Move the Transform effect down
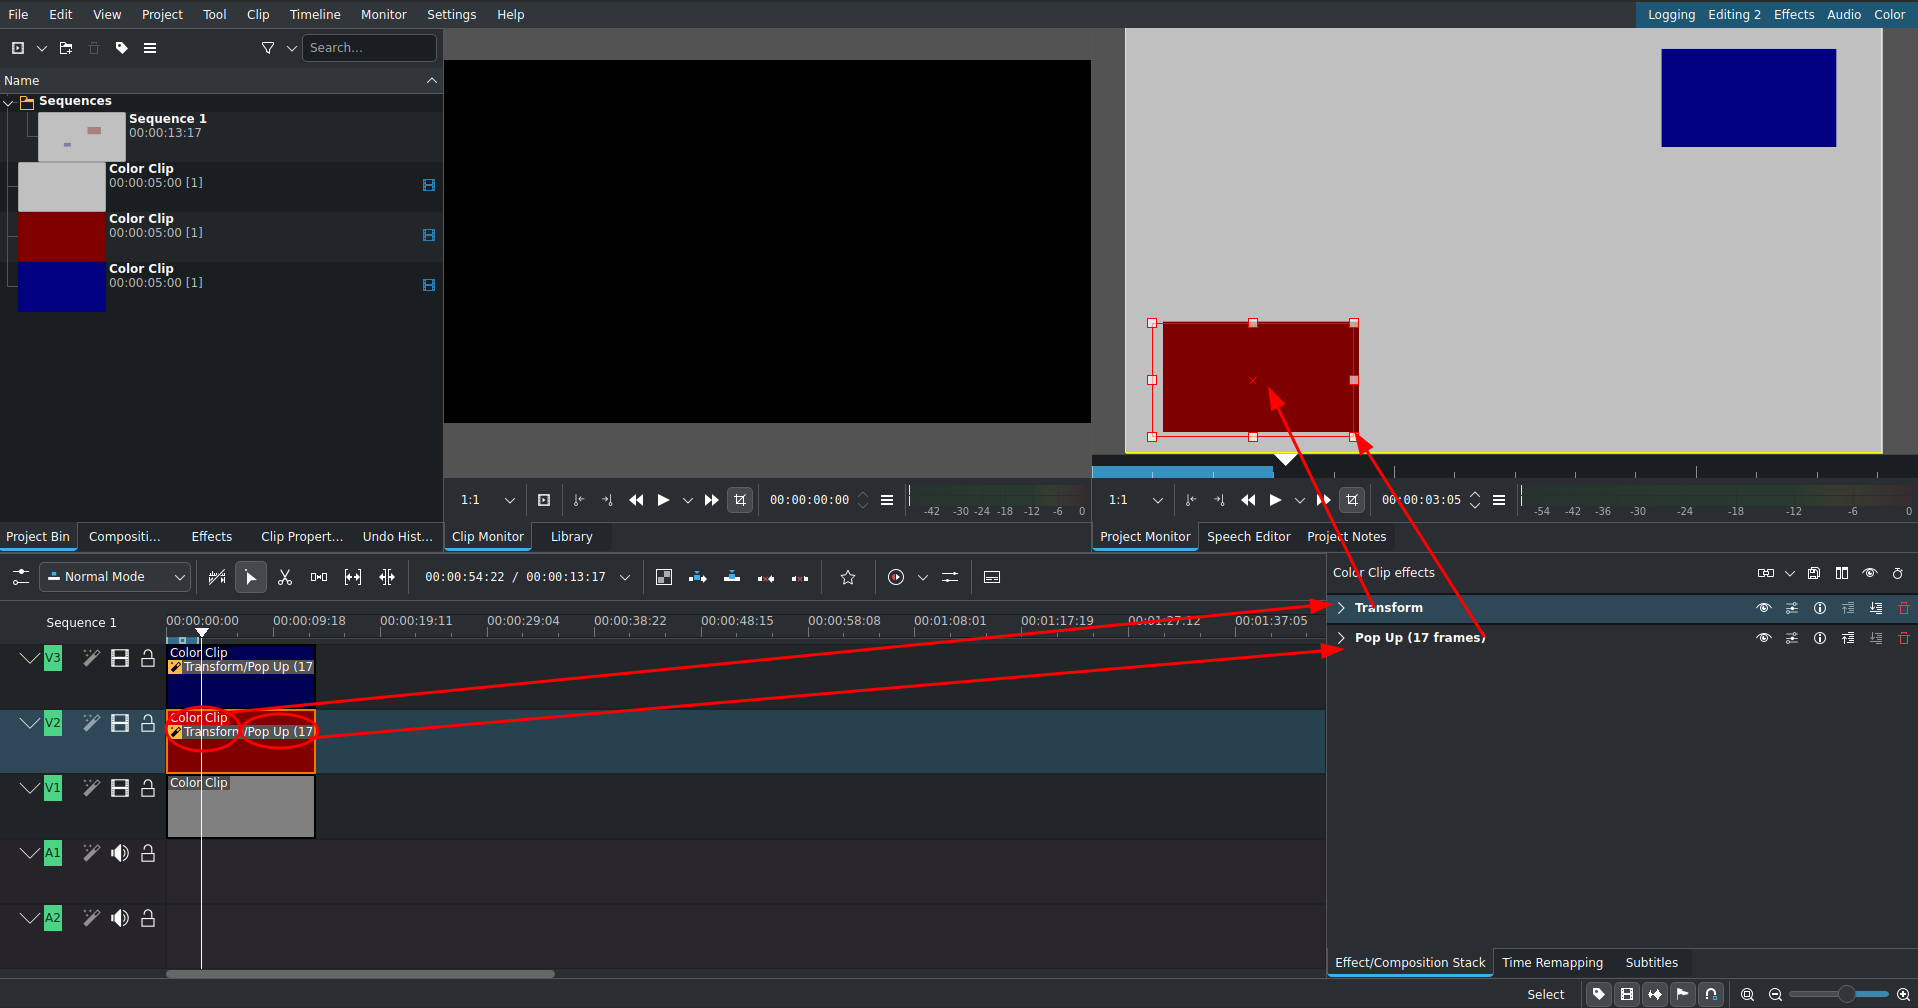 tap(1876, 608)
